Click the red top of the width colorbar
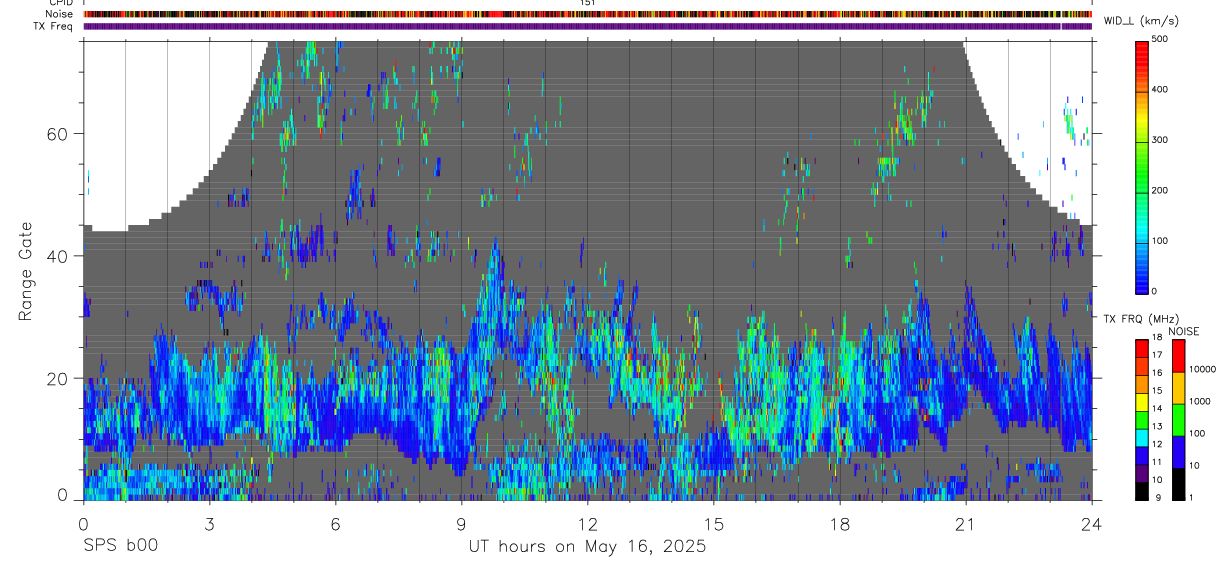The width and height of the screenshot is (1228, 567). click(1142, 50)
